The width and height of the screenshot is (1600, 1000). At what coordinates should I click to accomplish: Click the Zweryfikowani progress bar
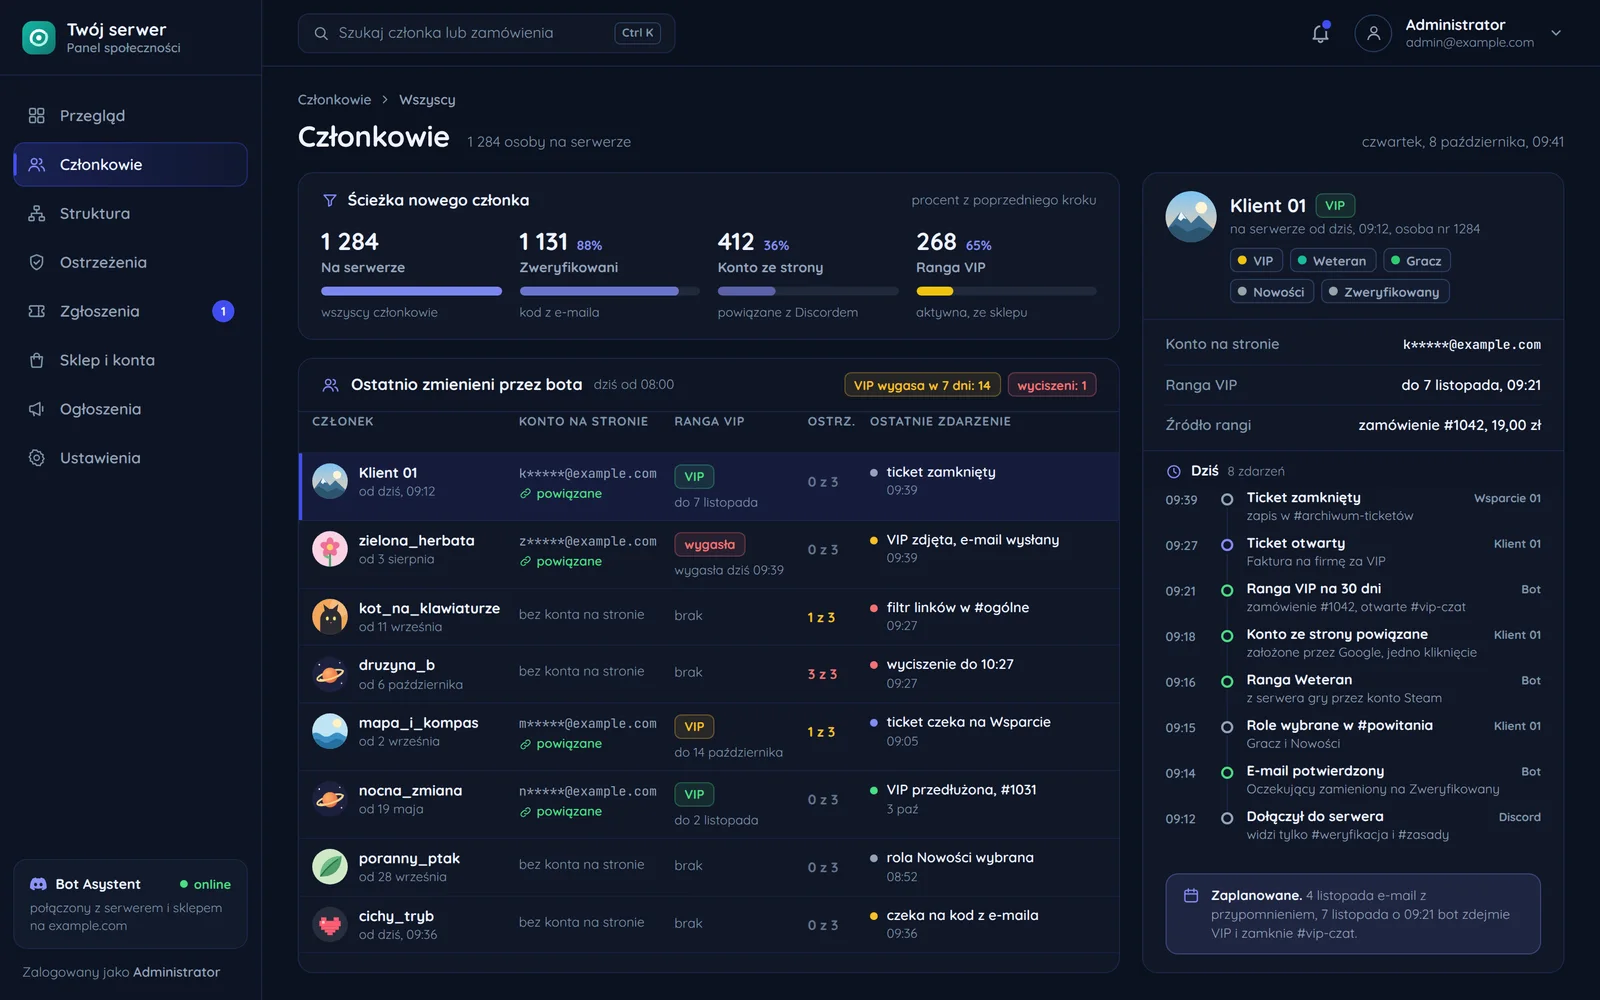[610, 291]
